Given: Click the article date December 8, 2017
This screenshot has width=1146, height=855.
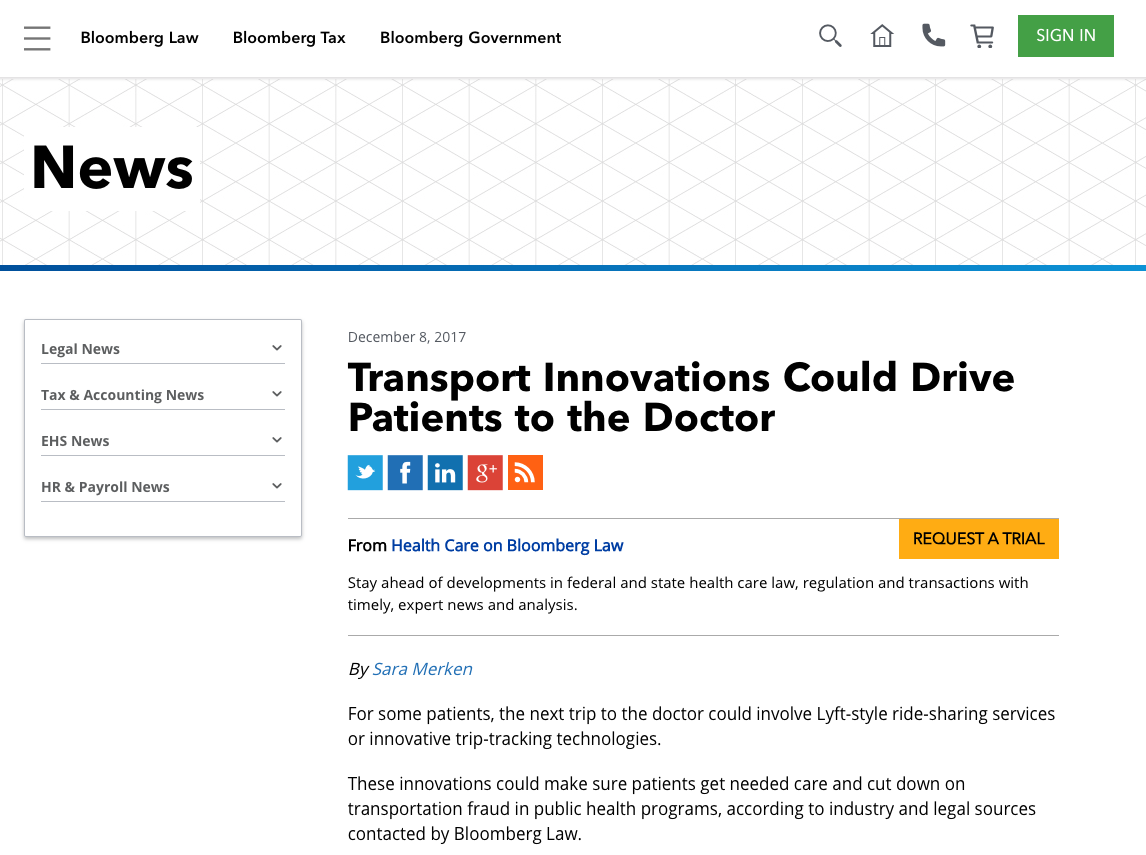Looking at the screenshot, I should tap(407, 337).
